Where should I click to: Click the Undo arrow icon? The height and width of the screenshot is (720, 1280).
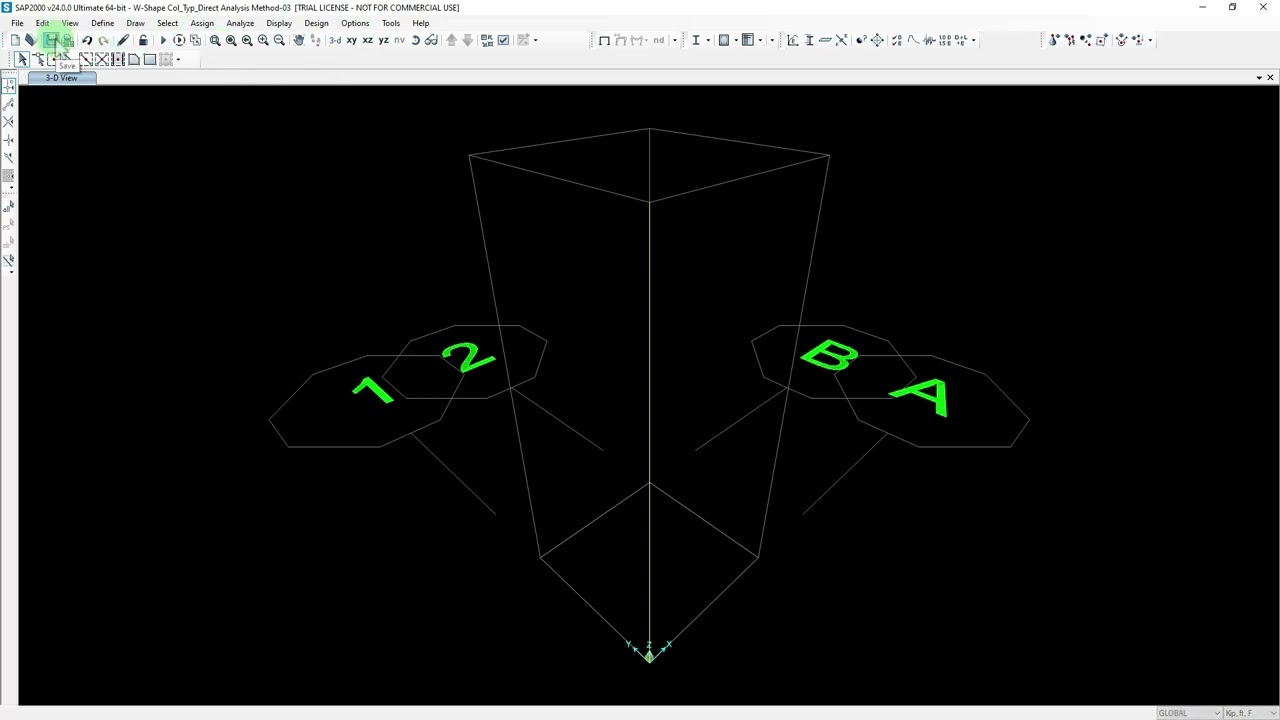pyautogui.click(x=87, y=40)
